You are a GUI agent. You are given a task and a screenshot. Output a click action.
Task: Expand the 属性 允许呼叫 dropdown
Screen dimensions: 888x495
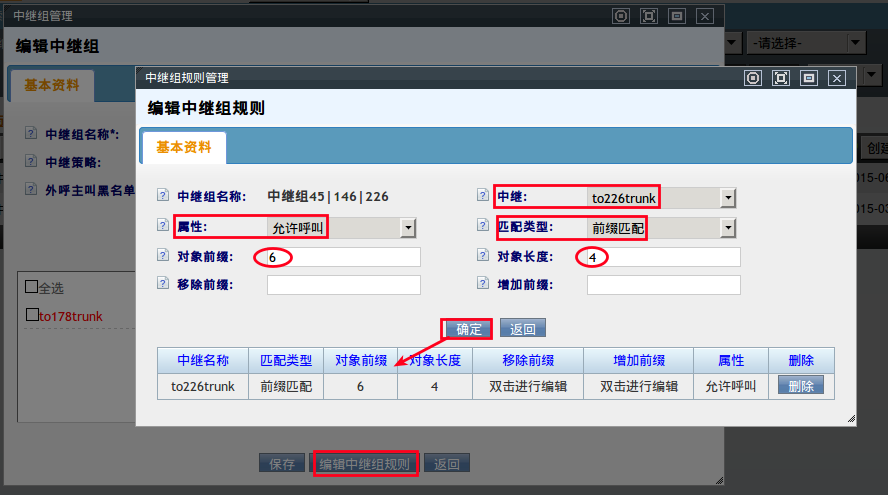[407, 228]
